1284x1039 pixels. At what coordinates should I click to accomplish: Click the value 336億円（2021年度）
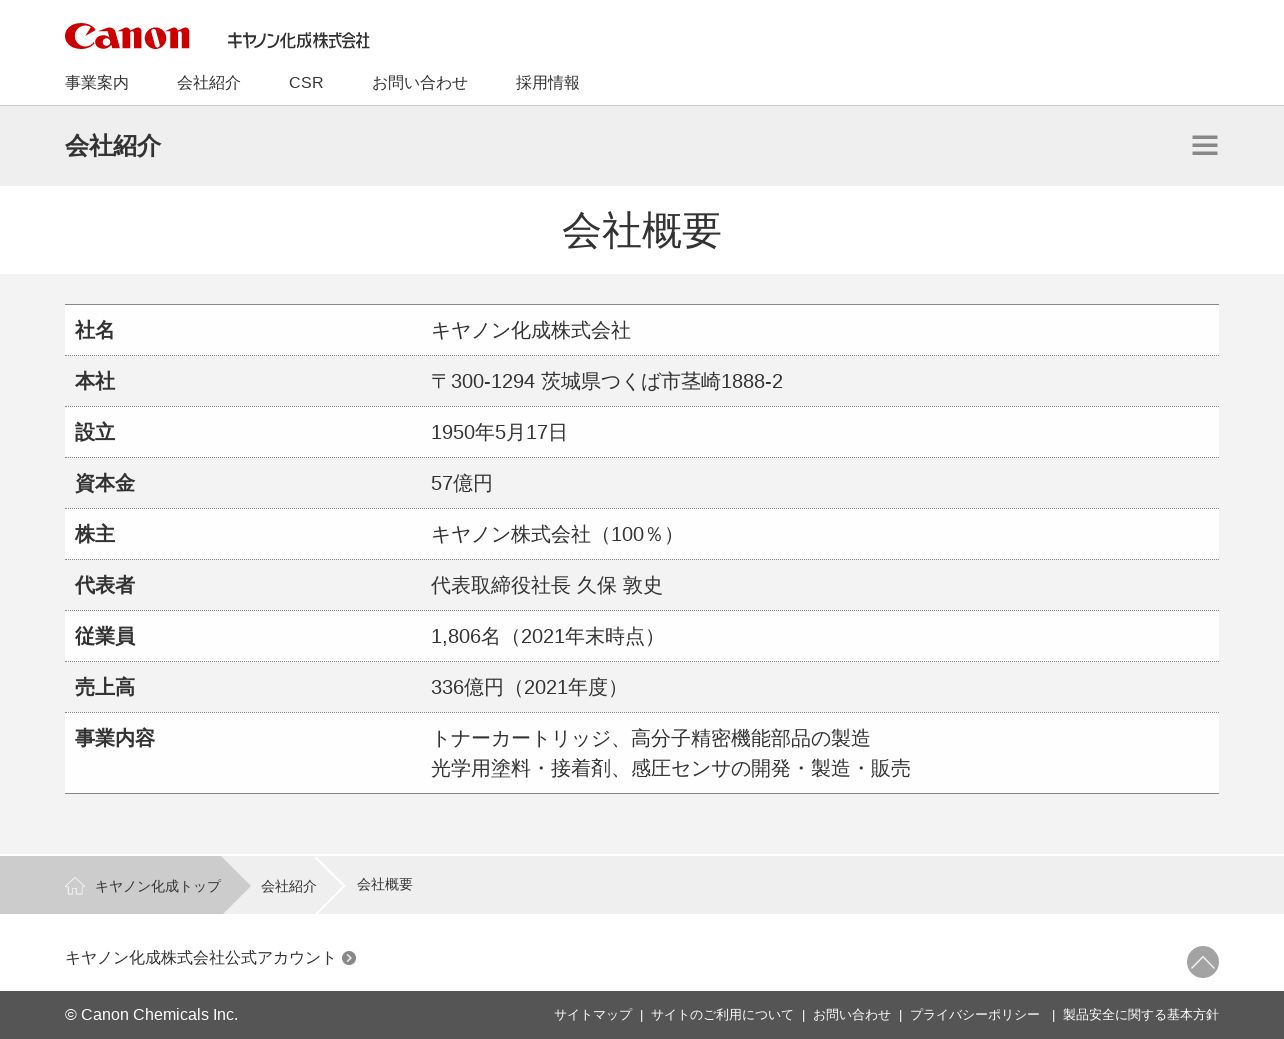click(x=529, y=687)
